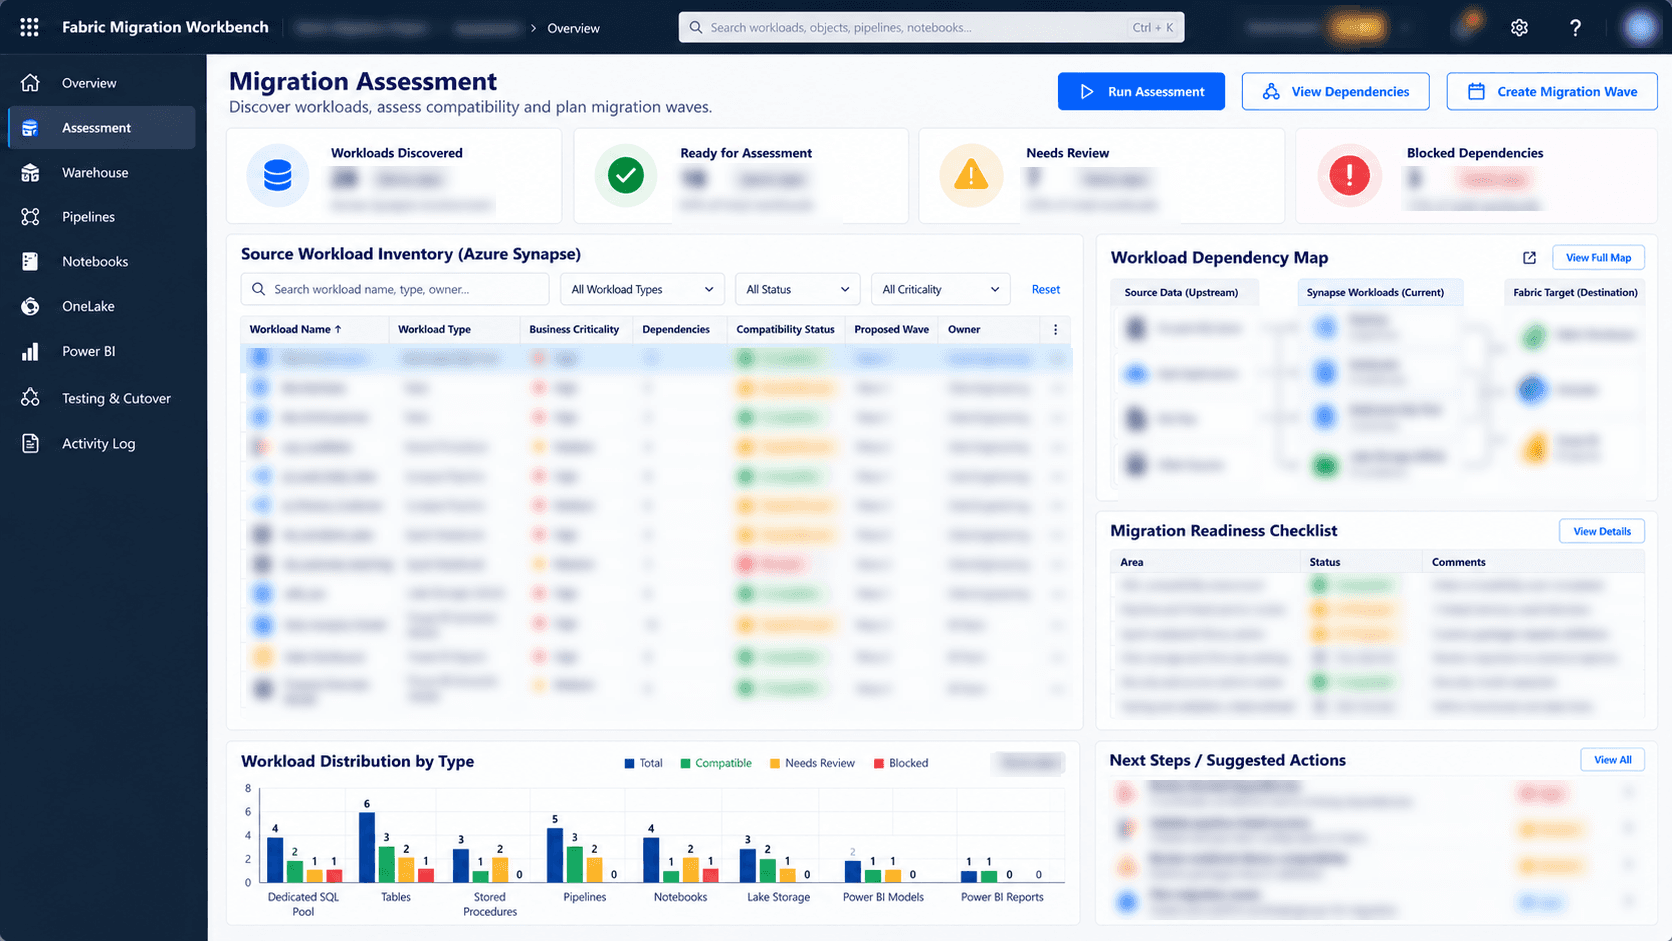Select Assessment in sidebar
The width and height of the screenshot is (1672, 941).
tap(102, 128)
